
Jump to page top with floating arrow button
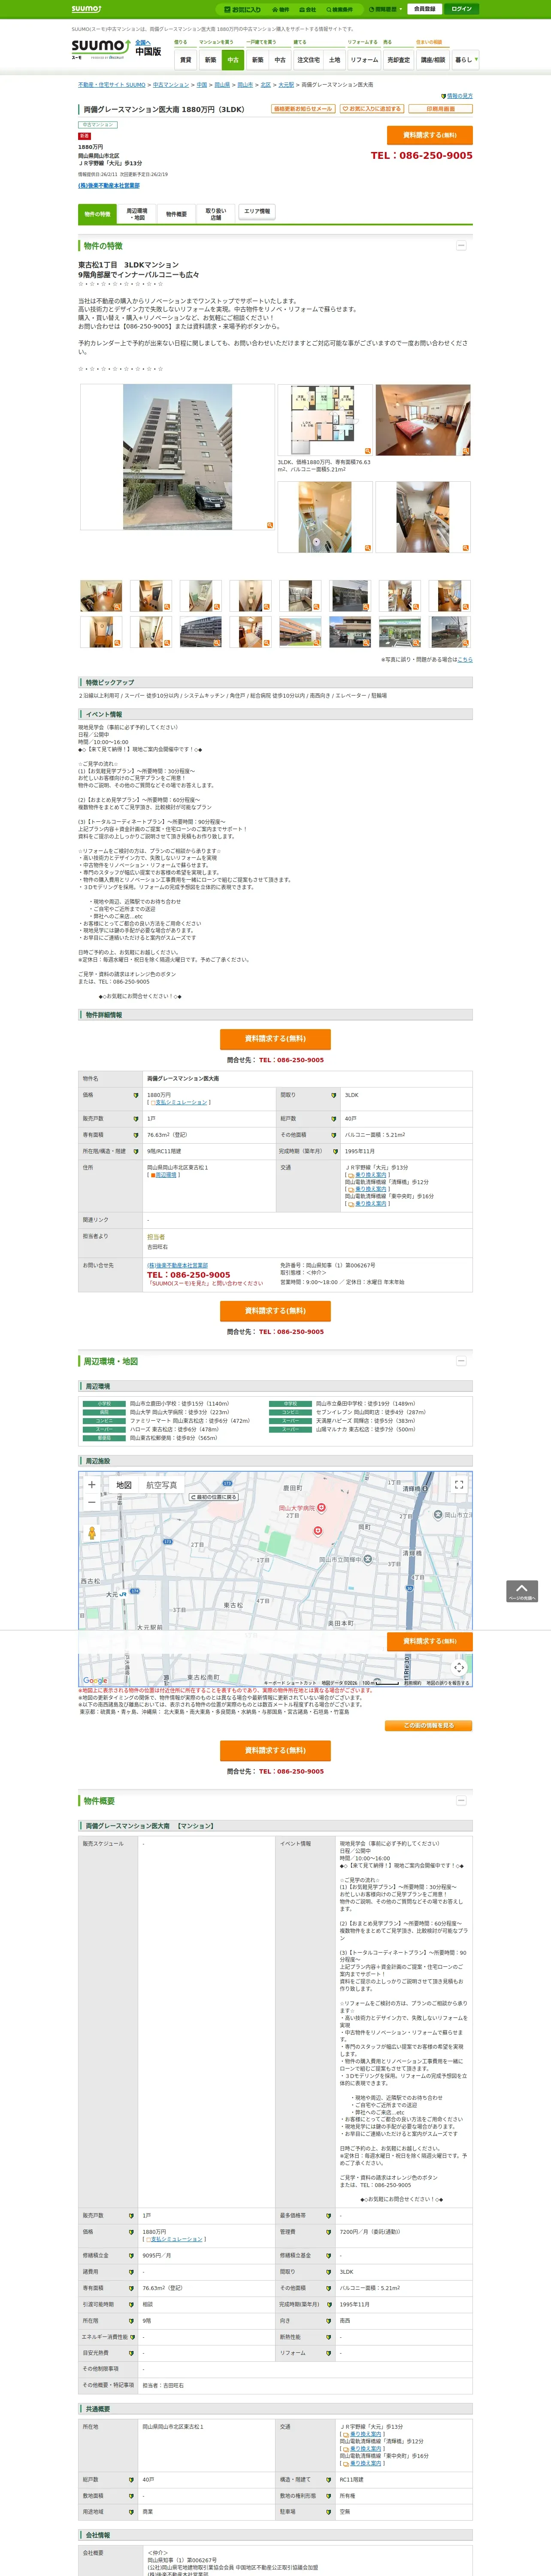(522, 1591)
